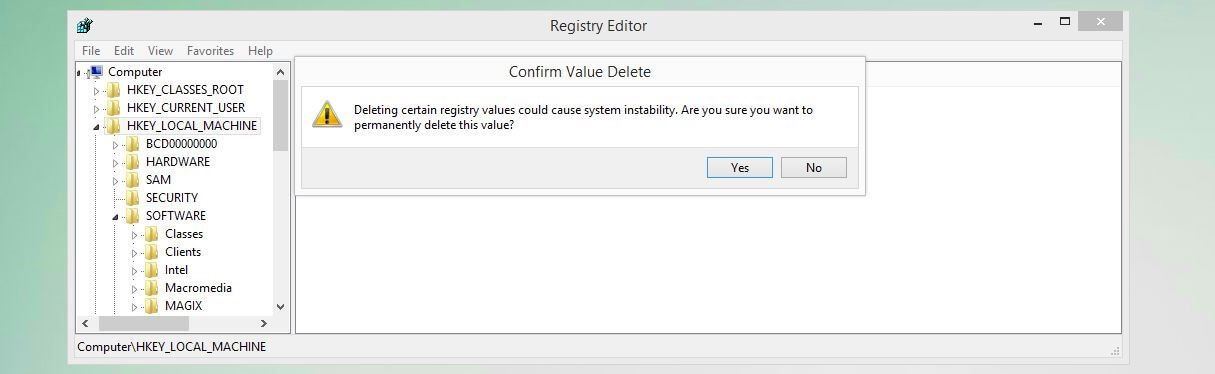Select the BCD00000000 label
Screen dimensions: 1215x374
coord(181,144)
